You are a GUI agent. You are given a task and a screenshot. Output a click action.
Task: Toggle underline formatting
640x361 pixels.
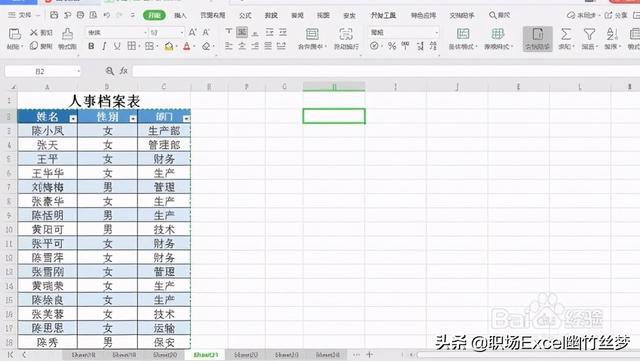117,46
